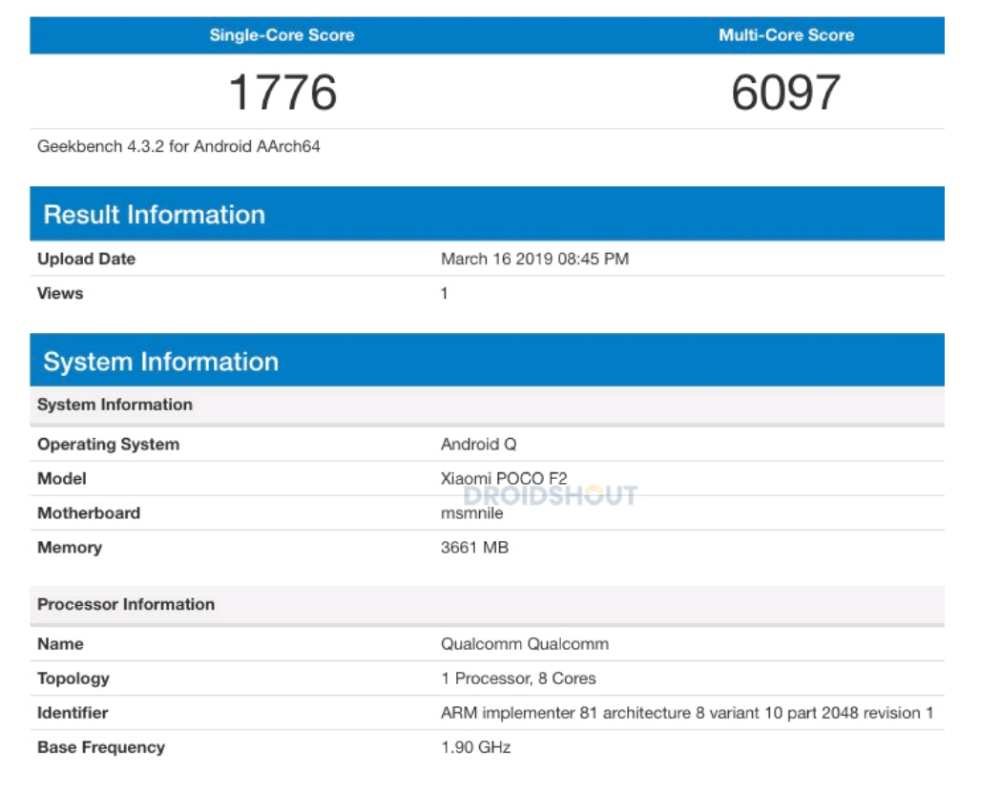The width and height of the screenshot is (1000, 796).
Task: Click the Identifier label
Action: (x=73, y=713)
